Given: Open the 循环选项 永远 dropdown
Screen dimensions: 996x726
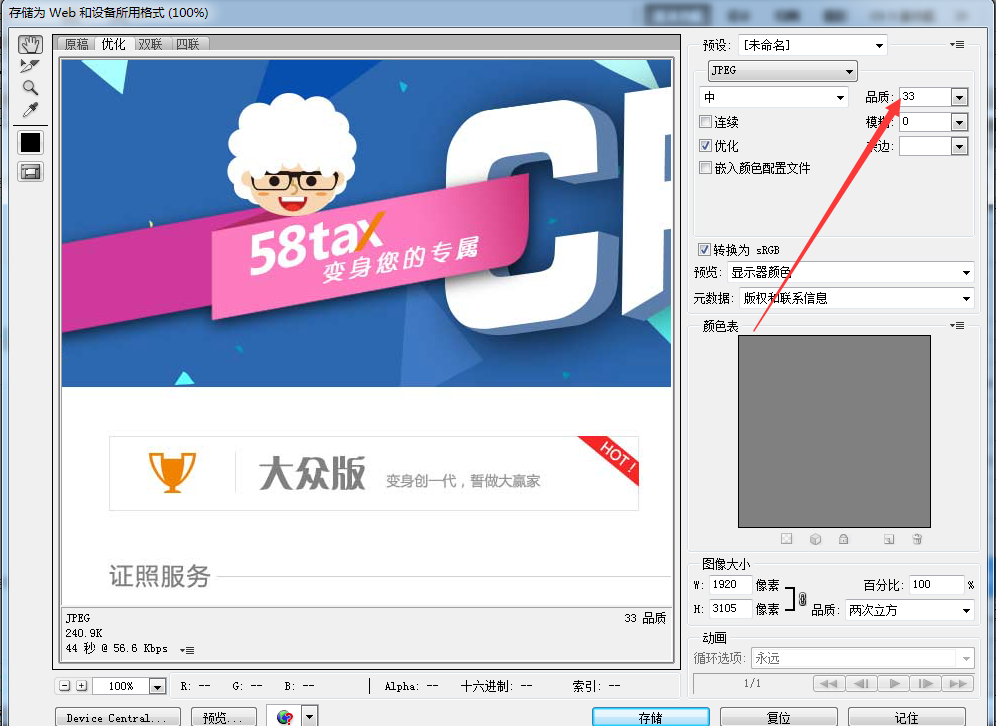Looking at the screenshot, I should (x=863, y=658).
